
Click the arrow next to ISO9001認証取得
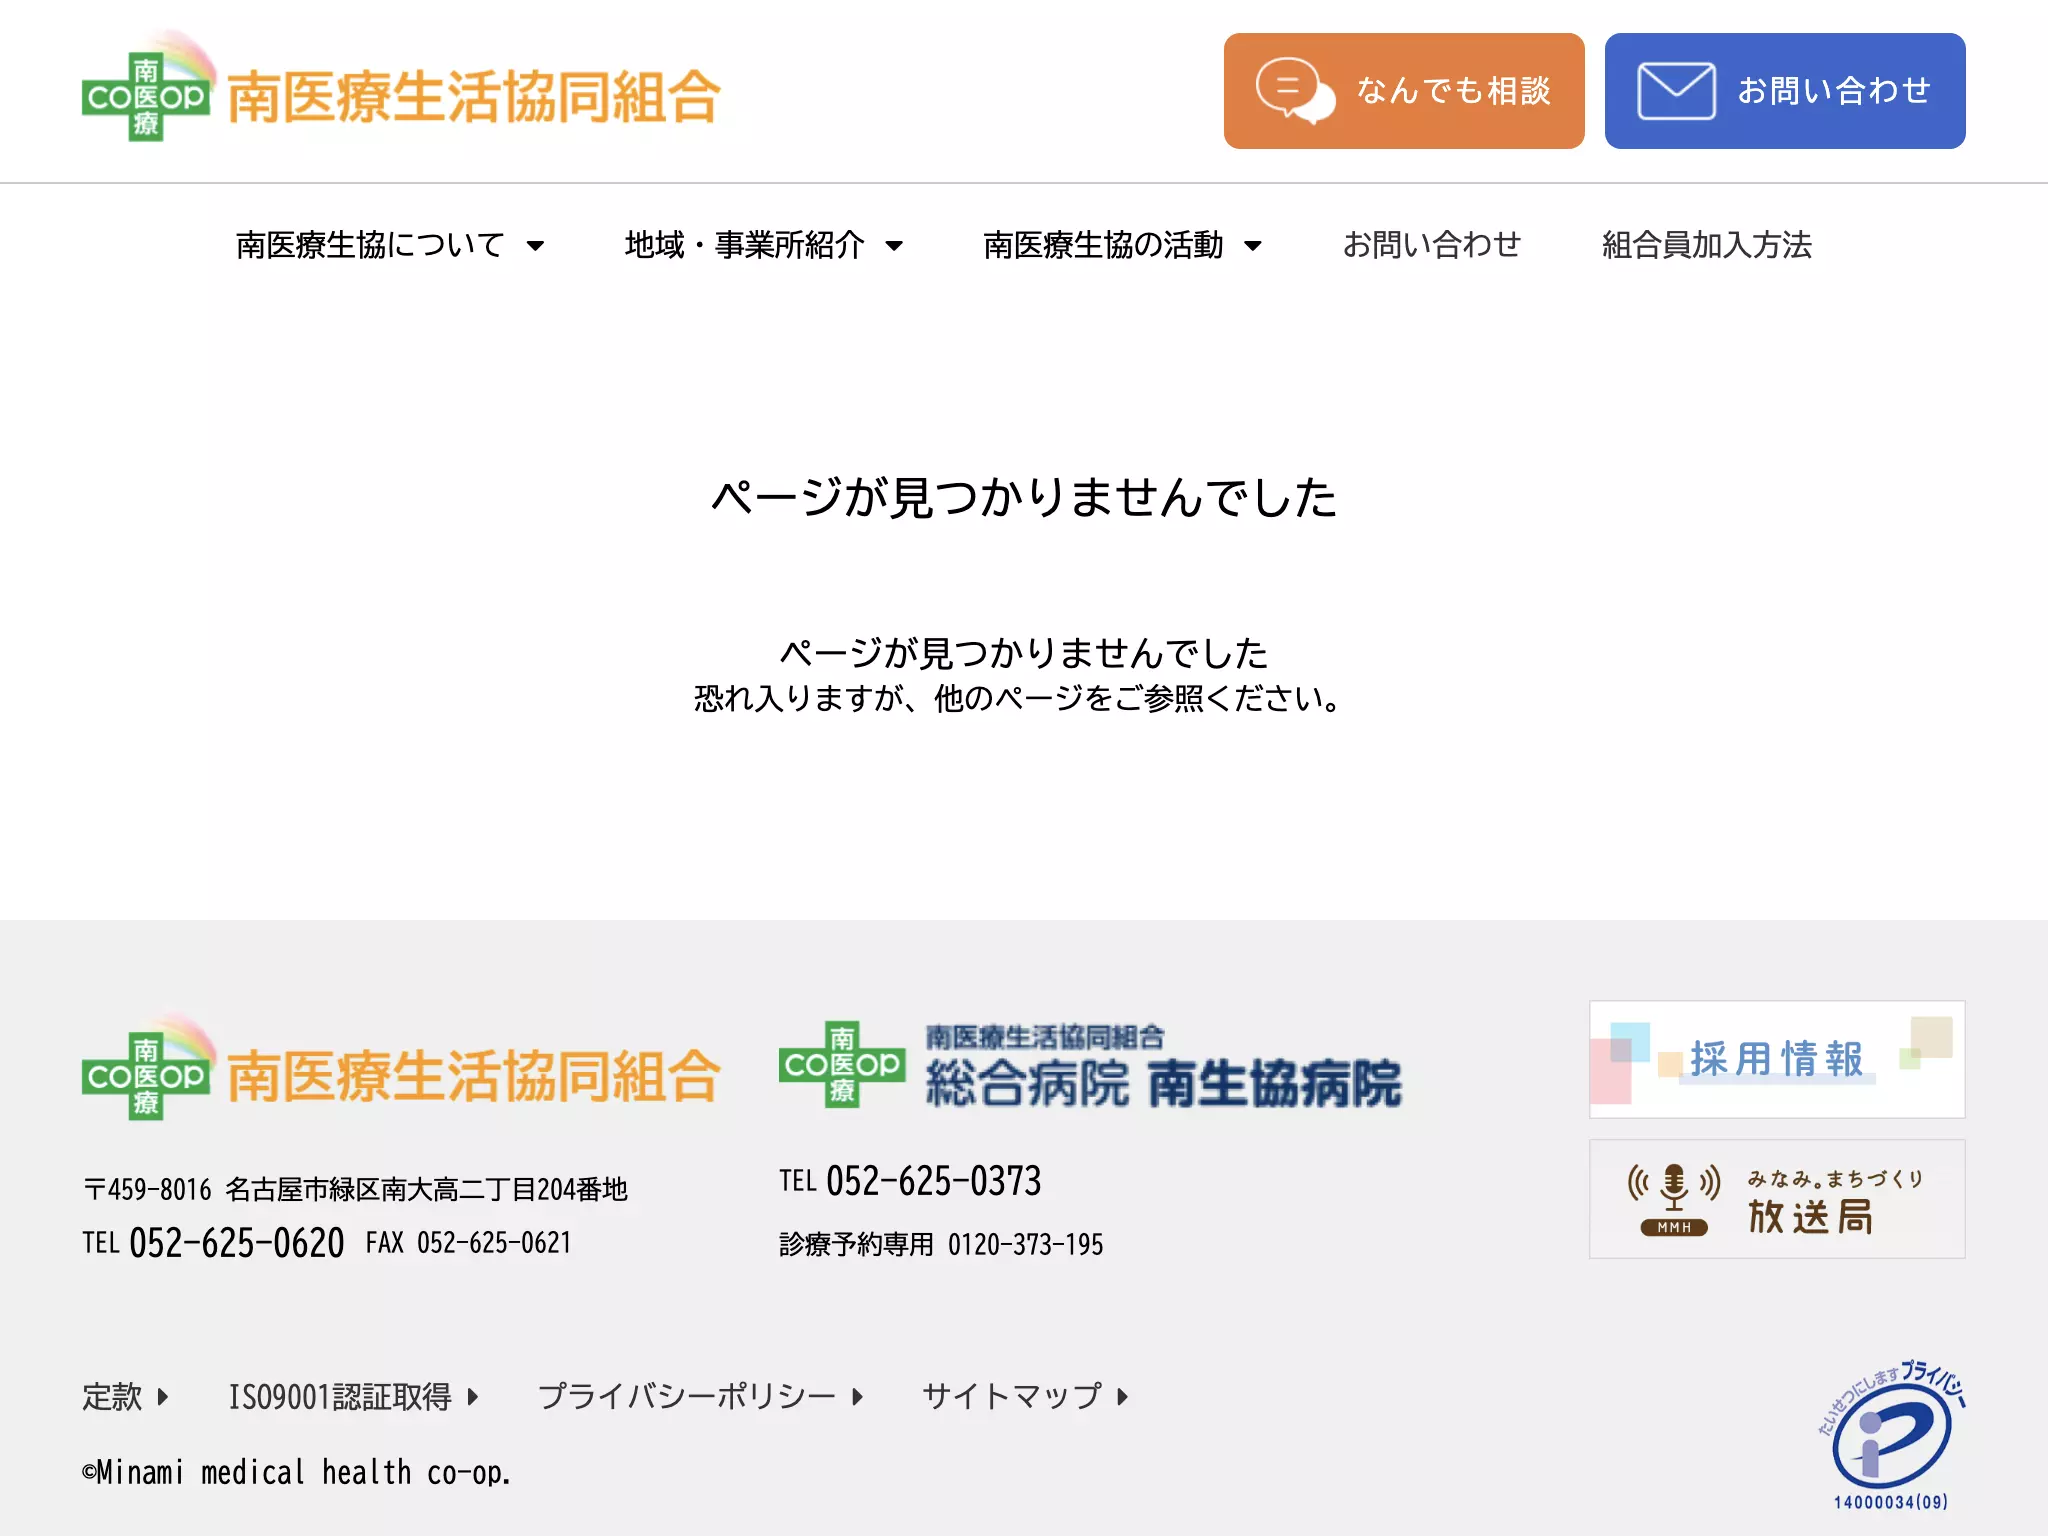[472, 1396]
